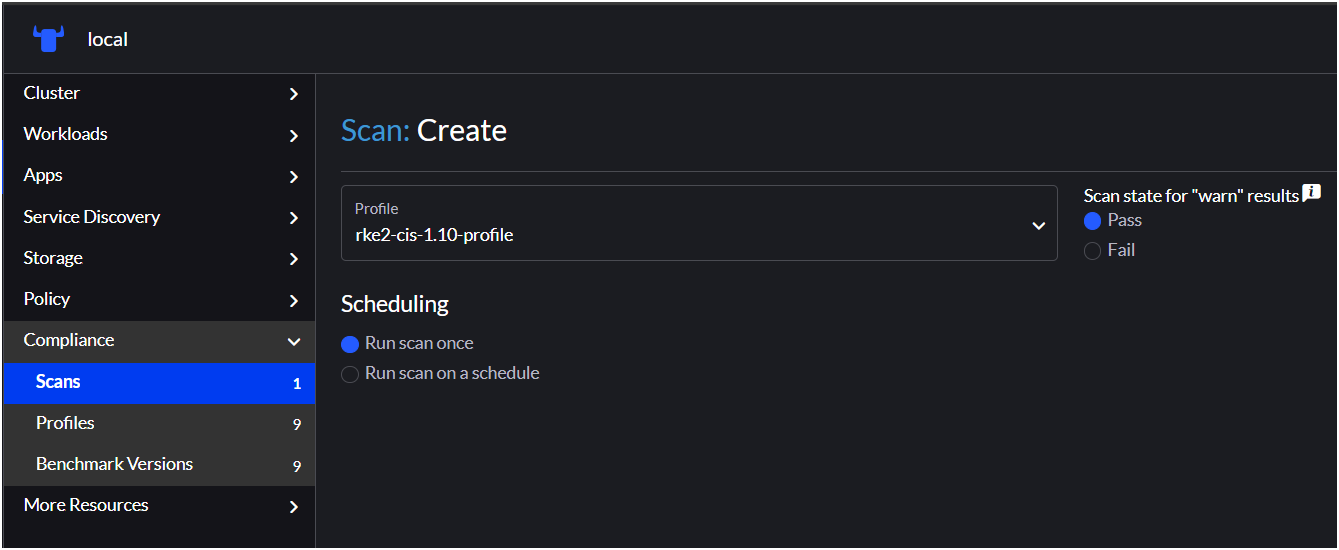Viewport: 1339px width, 550px height.
Task: Open the Scans page
Action: click(58, 382)
